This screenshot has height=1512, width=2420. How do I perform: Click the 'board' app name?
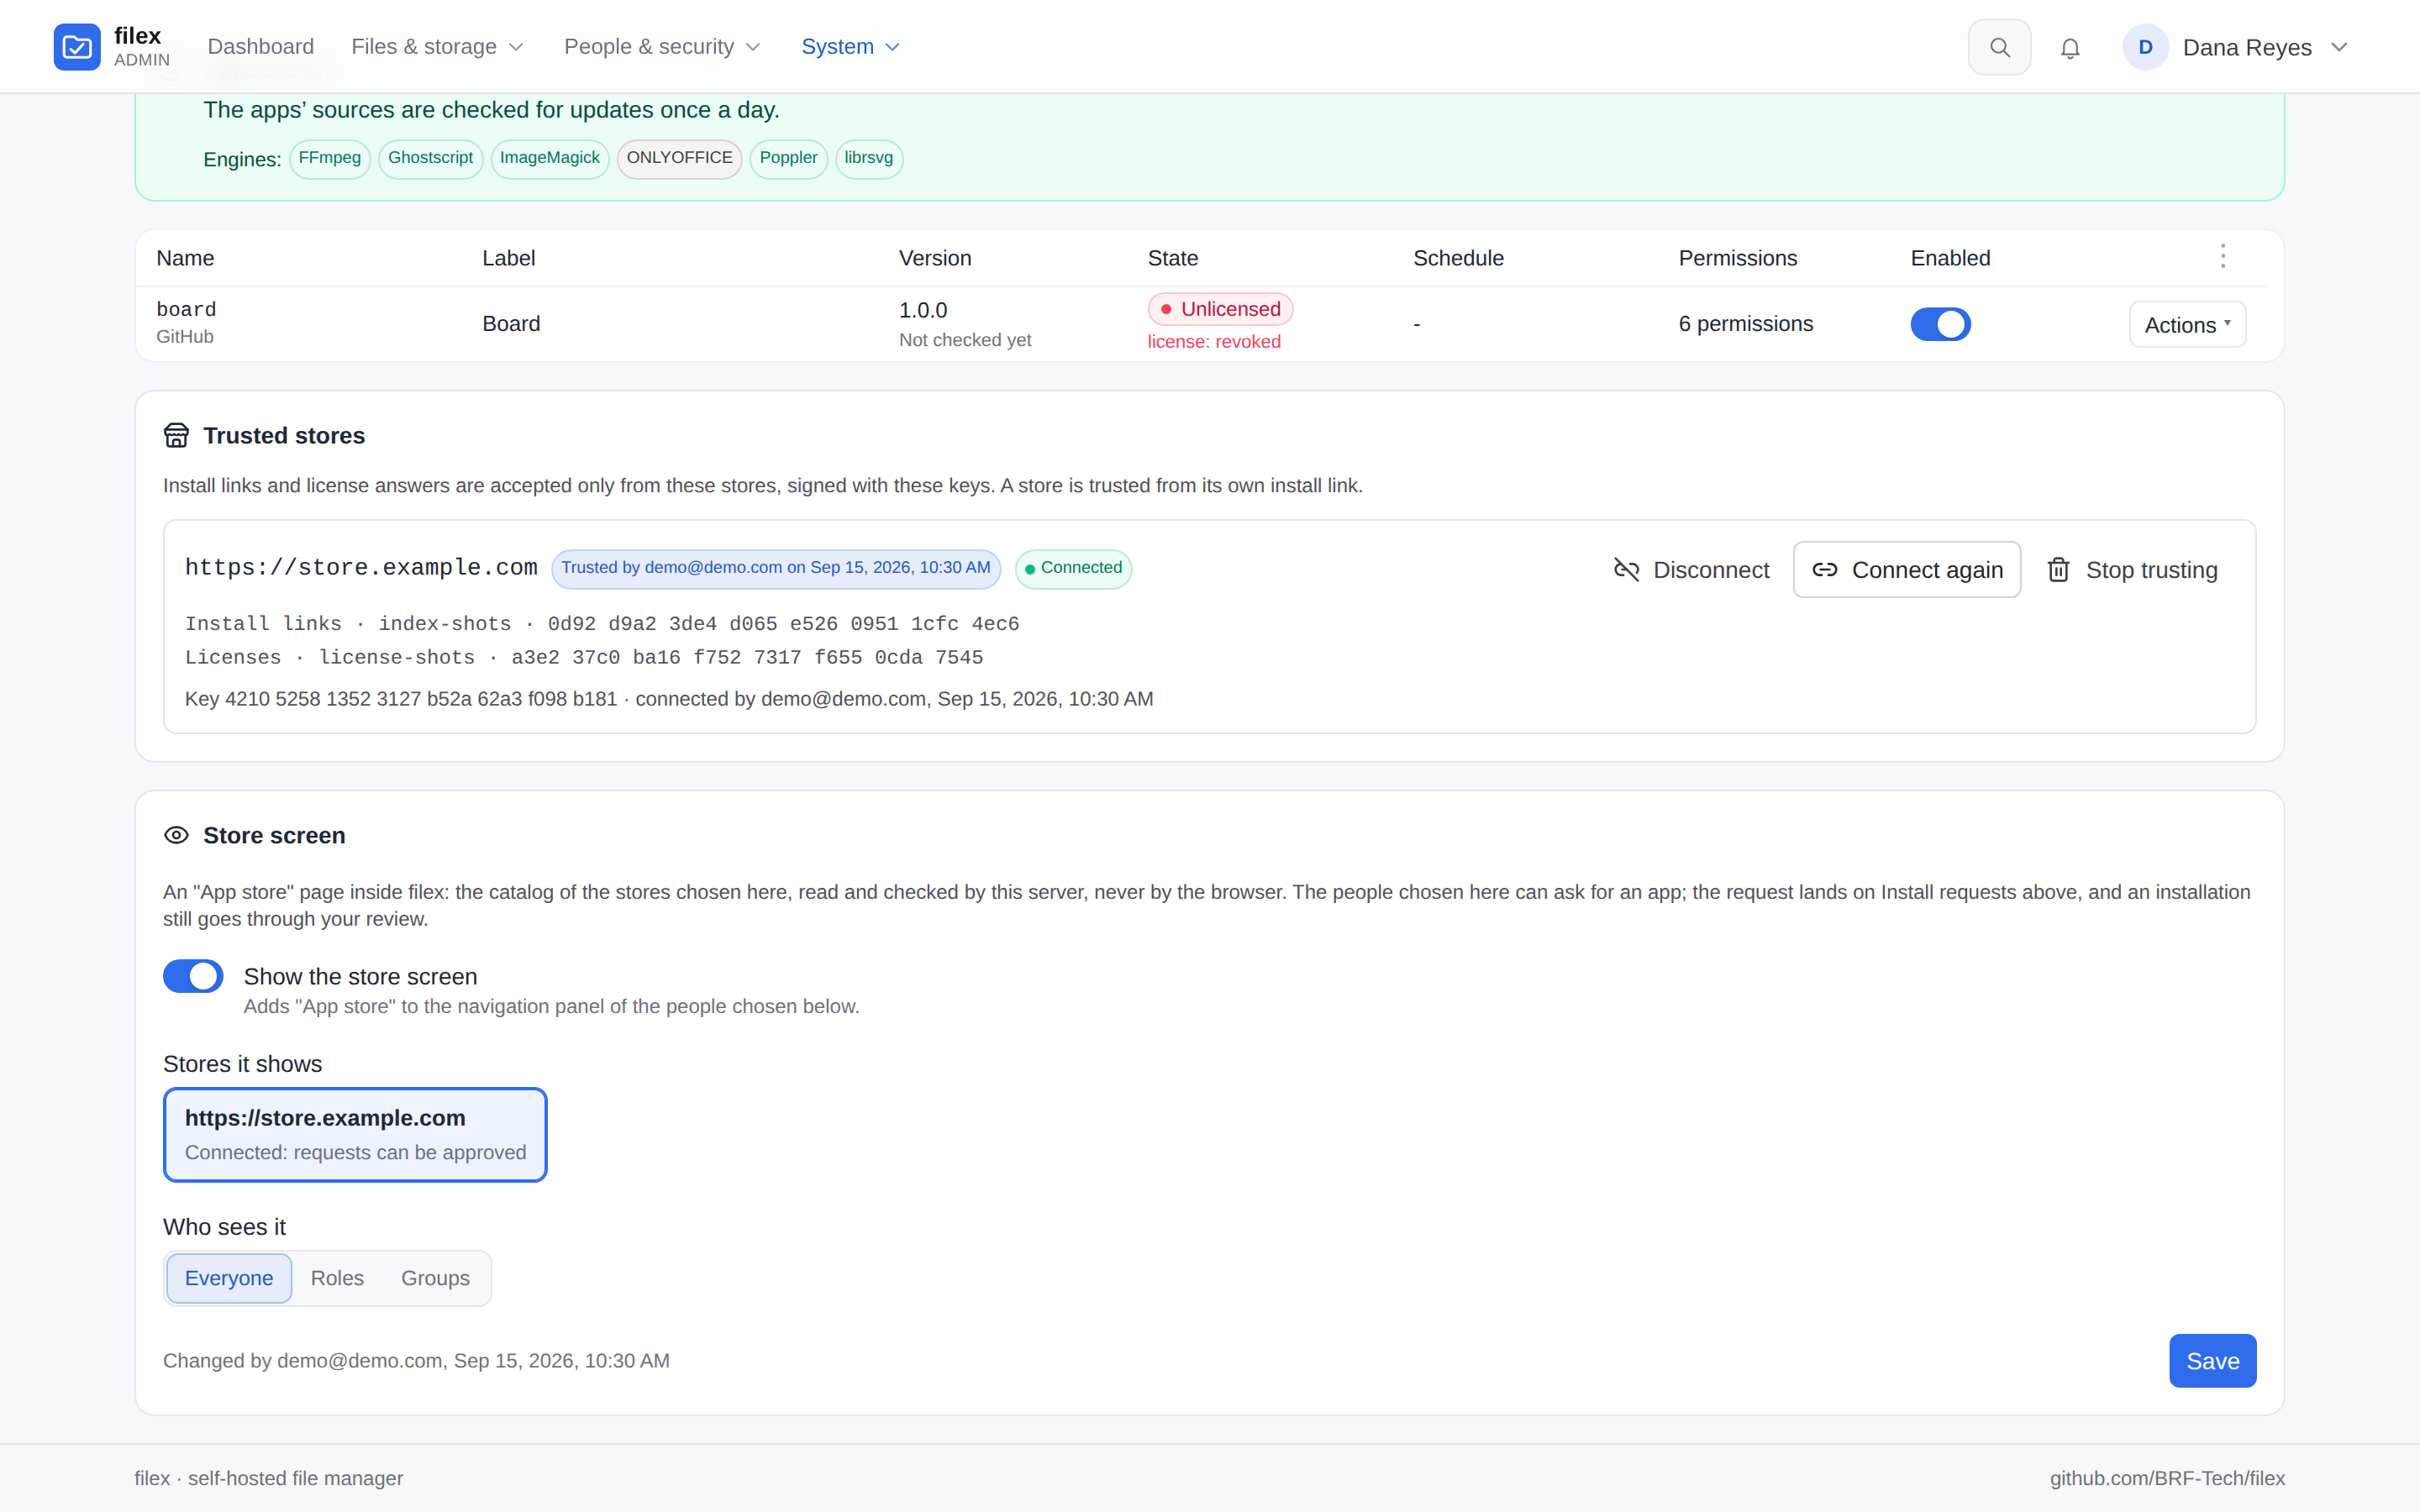click(x=186, y=310)
